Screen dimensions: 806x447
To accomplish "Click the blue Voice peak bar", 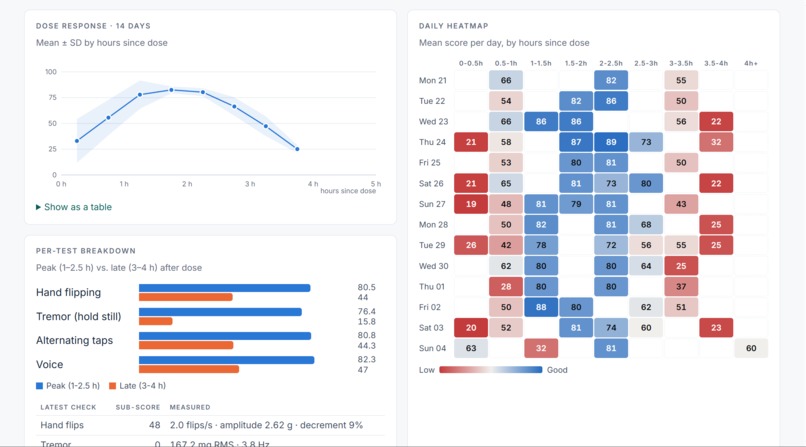I will [227, 360].
